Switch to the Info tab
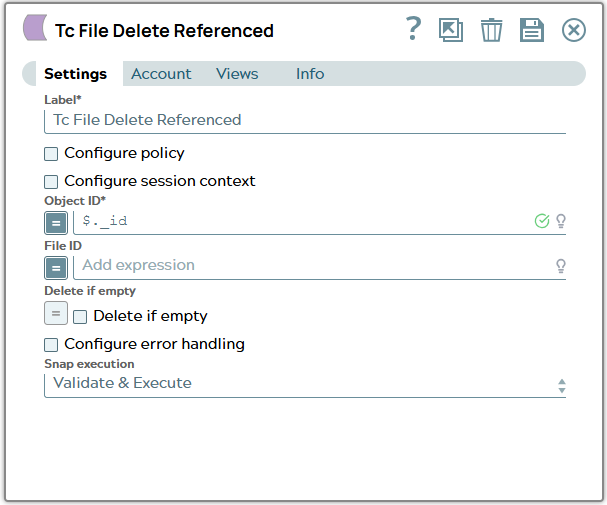 coord(310,74)
